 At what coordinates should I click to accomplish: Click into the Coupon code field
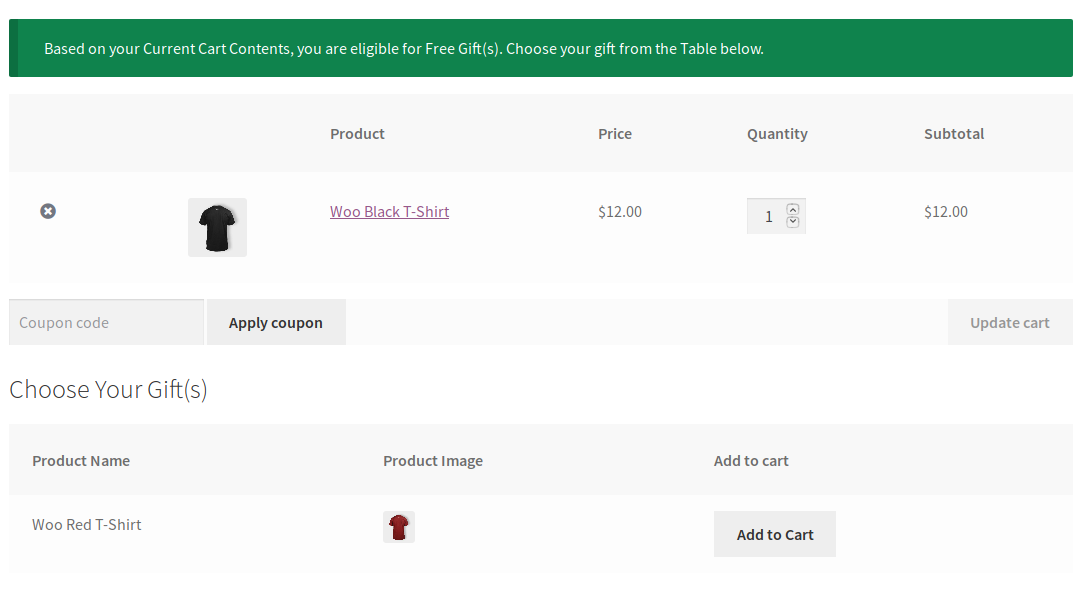click(106, 323)
